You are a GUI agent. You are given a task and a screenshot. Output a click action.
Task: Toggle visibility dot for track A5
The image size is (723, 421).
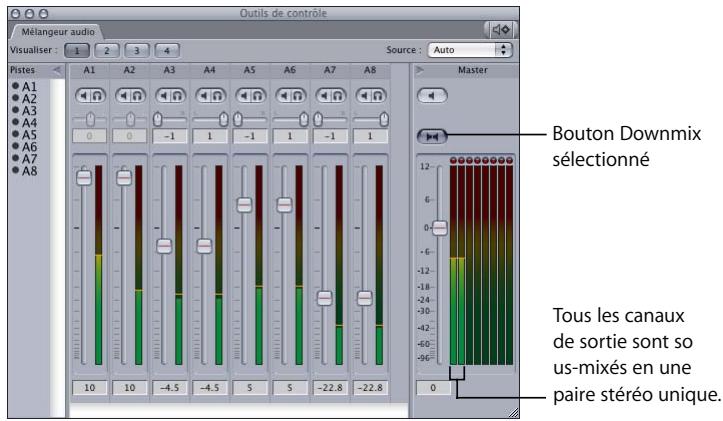point(15,134)
